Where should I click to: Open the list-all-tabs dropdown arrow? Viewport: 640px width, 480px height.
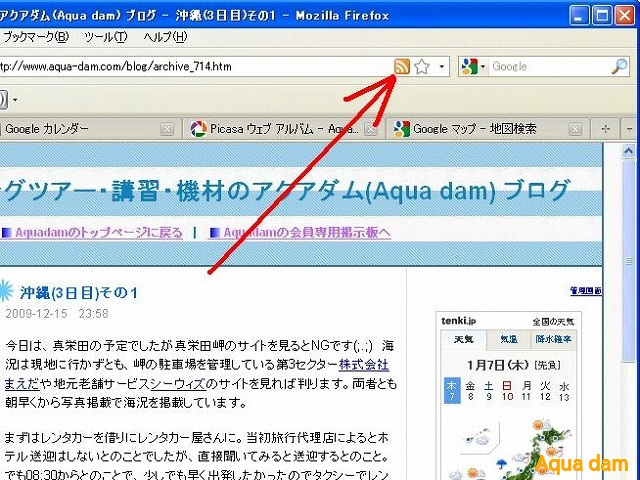pos(630,129)
